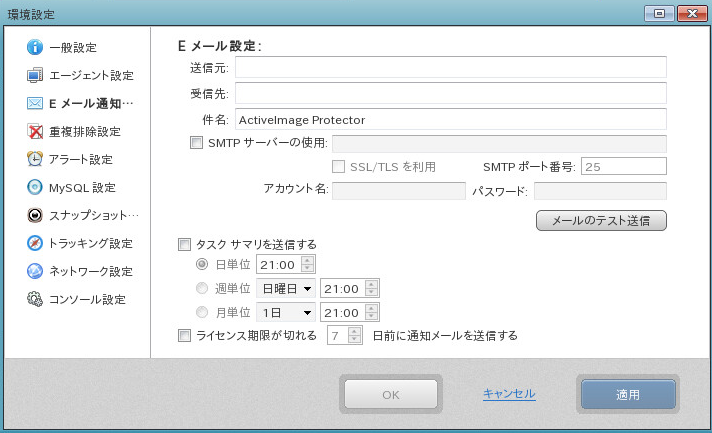Select the エージェント設定 monitor icon
712x433 pixels.
pos(35,75)
